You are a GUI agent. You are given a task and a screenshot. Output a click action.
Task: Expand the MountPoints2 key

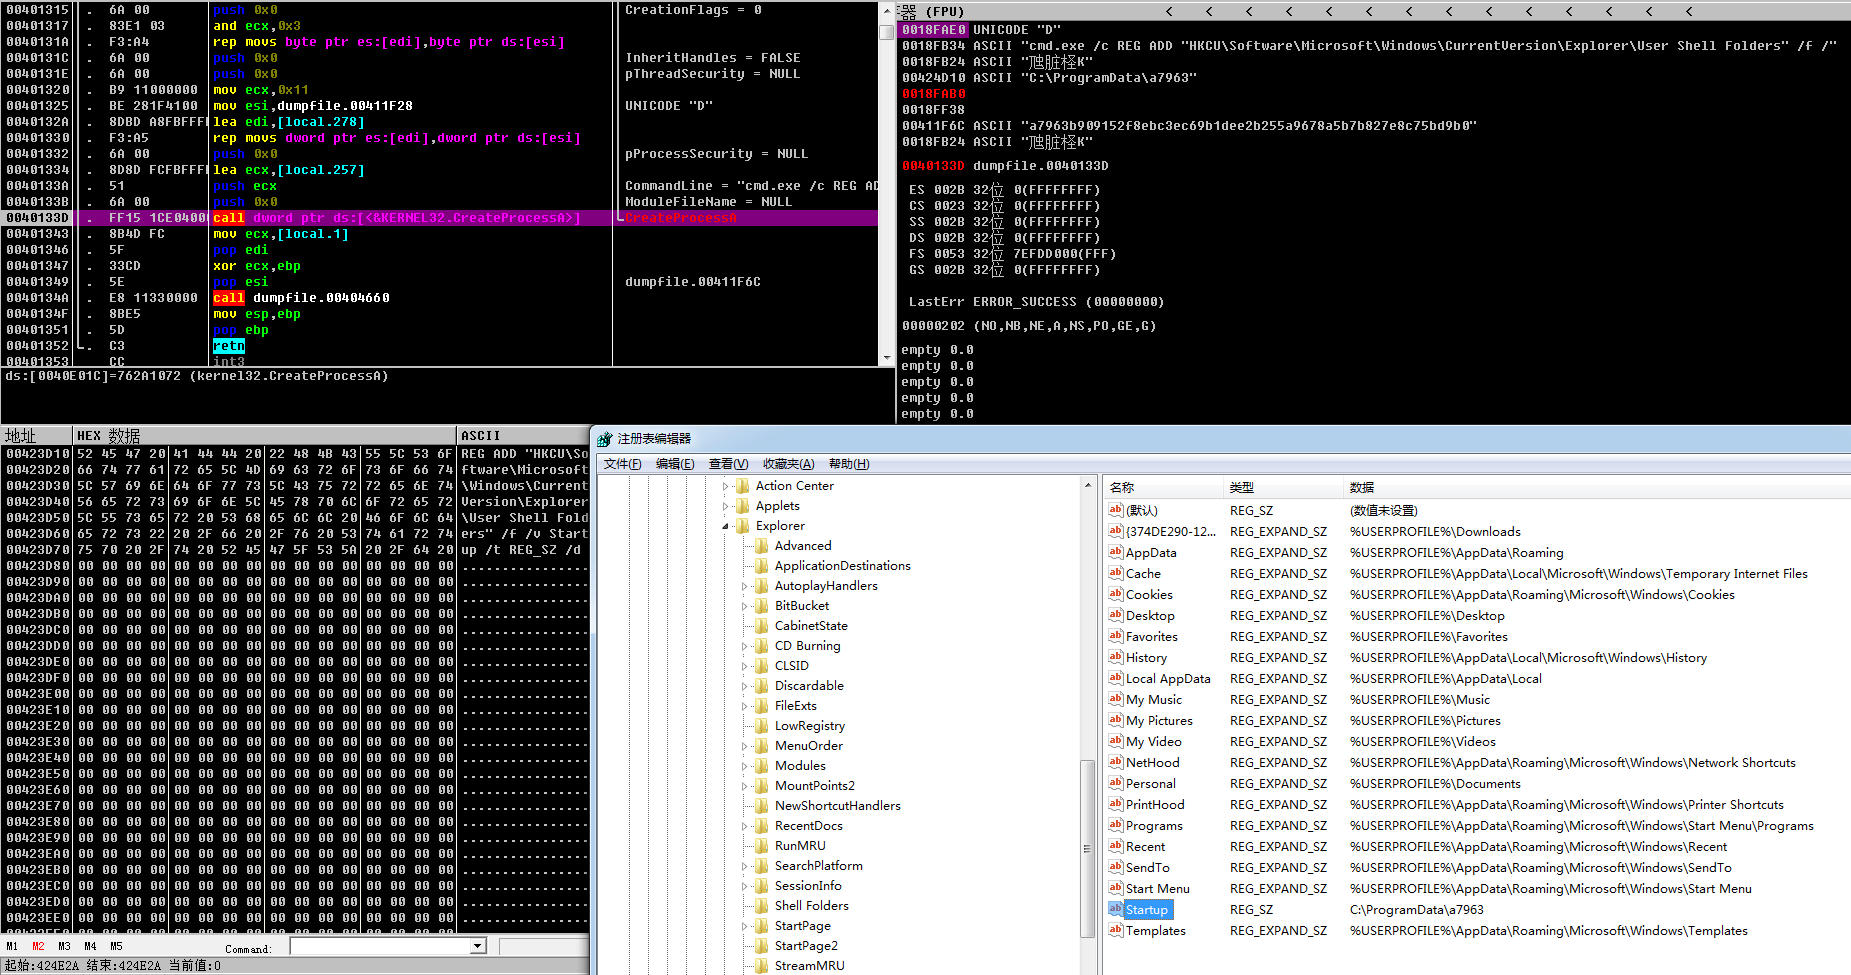click(x=745, y=786)
